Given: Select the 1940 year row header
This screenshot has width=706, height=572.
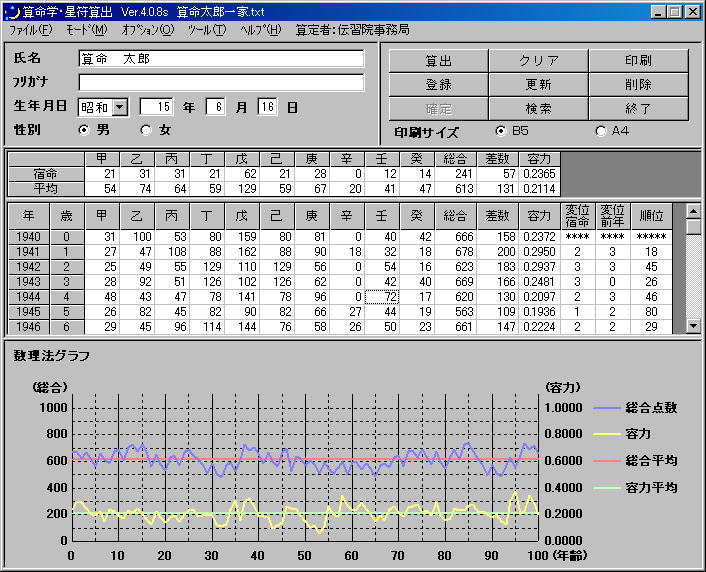Looking at the screenshot, I should click(x=28, y=237).
